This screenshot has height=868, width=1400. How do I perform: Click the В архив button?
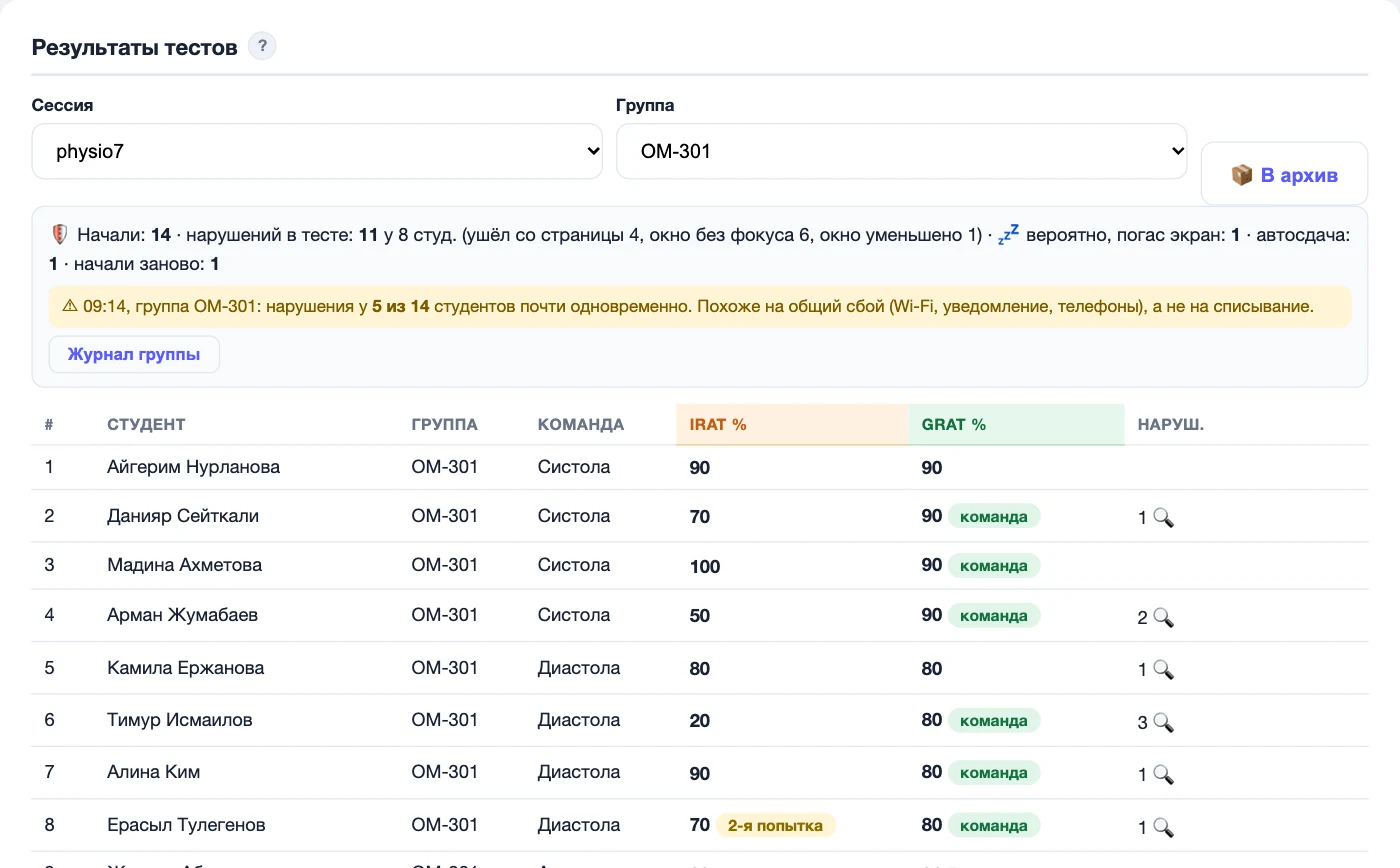tap(1284, 175)
